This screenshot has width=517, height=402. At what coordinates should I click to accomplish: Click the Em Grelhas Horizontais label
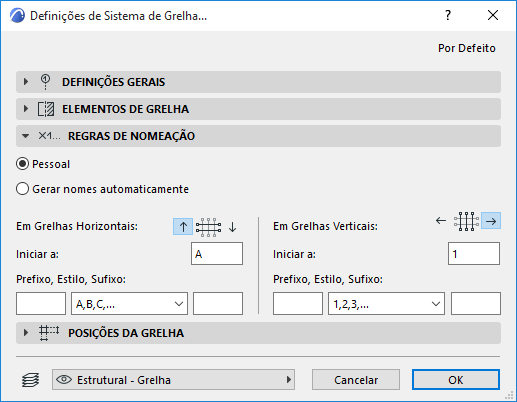[77, 226]
